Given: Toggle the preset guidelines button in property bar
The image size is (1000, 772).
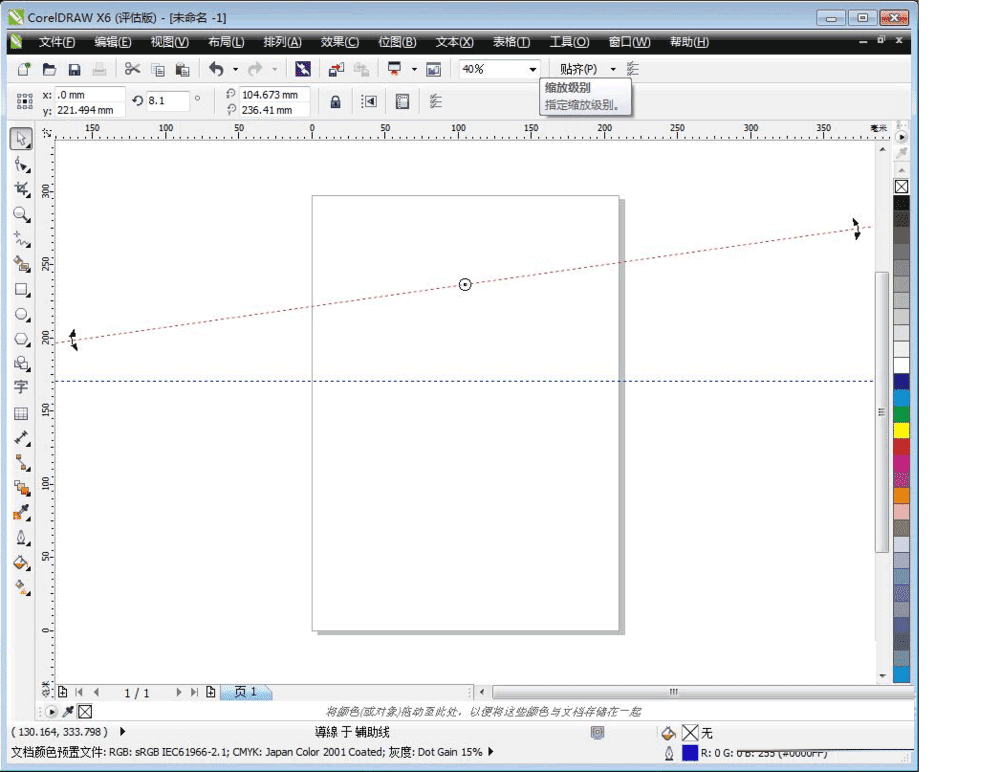Looking at the screenshot, I should click(402, 101).
